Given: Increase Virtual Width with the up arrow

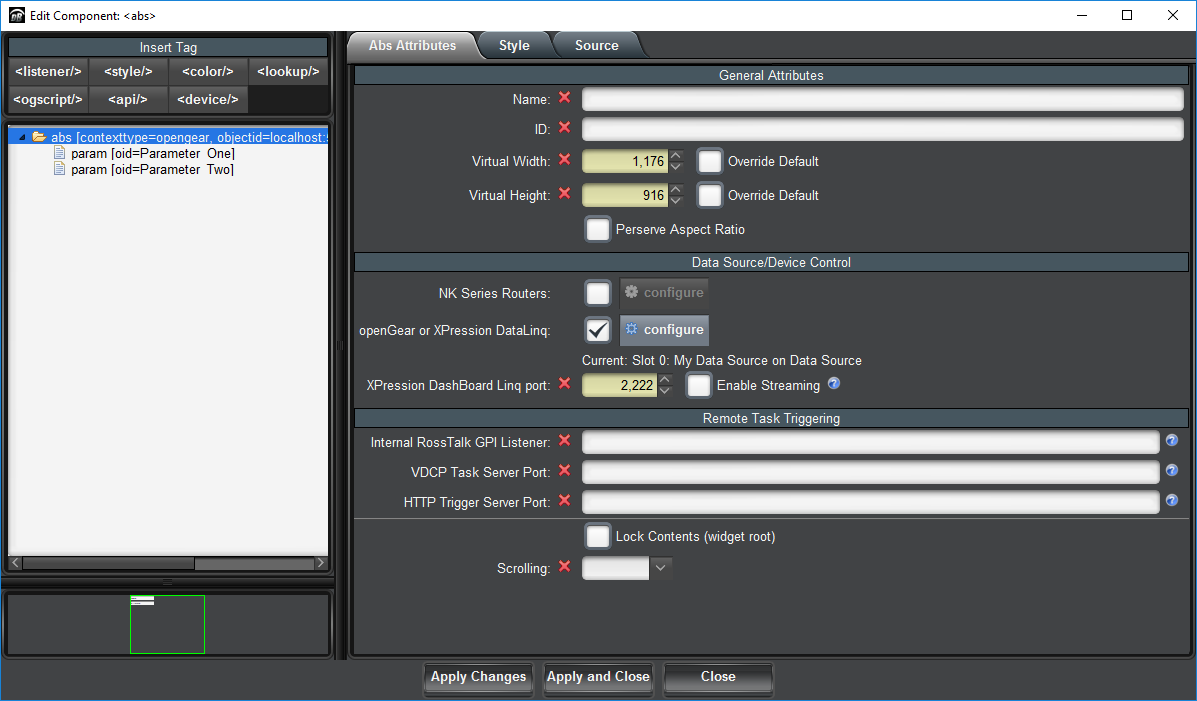Looking at the screenshot, I should click(x=676, y=155).
